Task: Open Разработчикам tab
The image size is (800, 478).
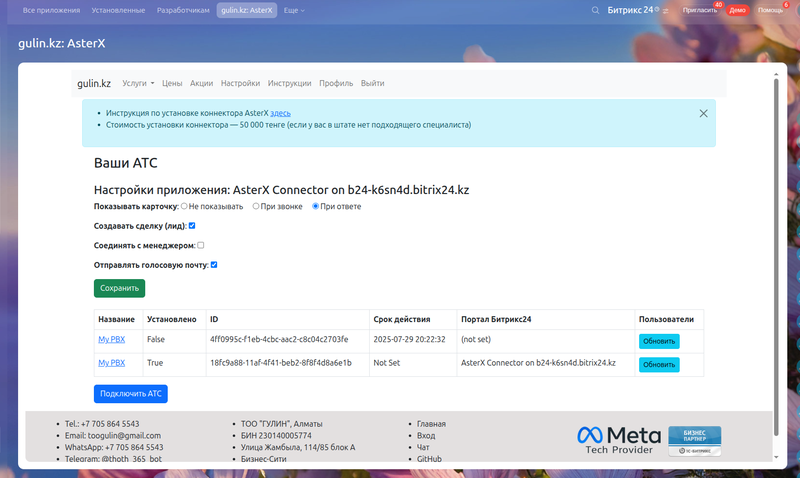Action: click(183, 10)
